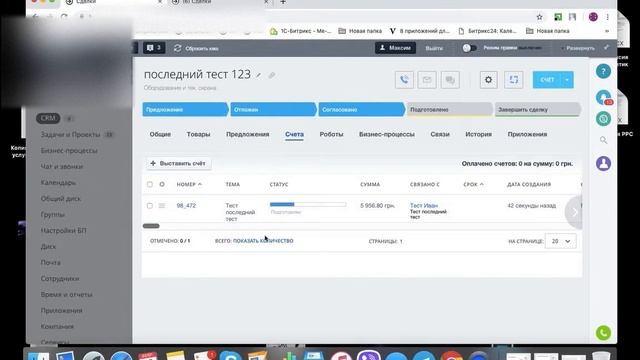This screenshot has width=640, height=360.
Task: Click the Развернуть button in top bar
Action: tap(578, 48)
